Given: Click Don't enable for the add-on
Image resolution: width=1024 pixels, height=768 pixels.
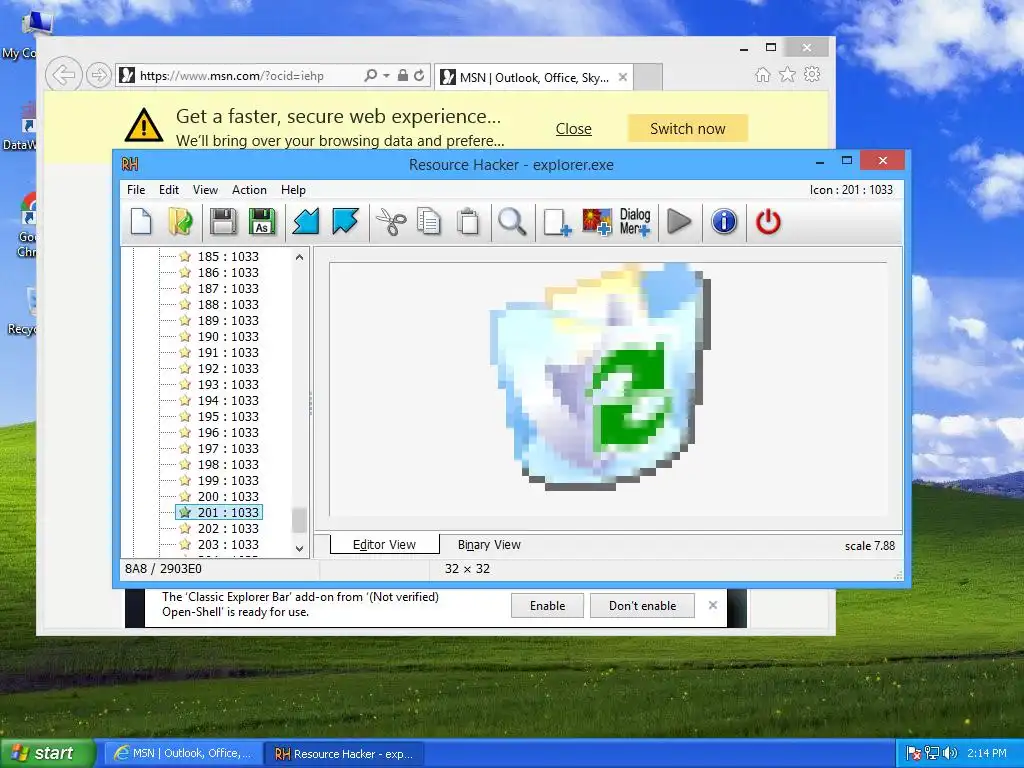Looking at the screenshot, I should point(642,605).
